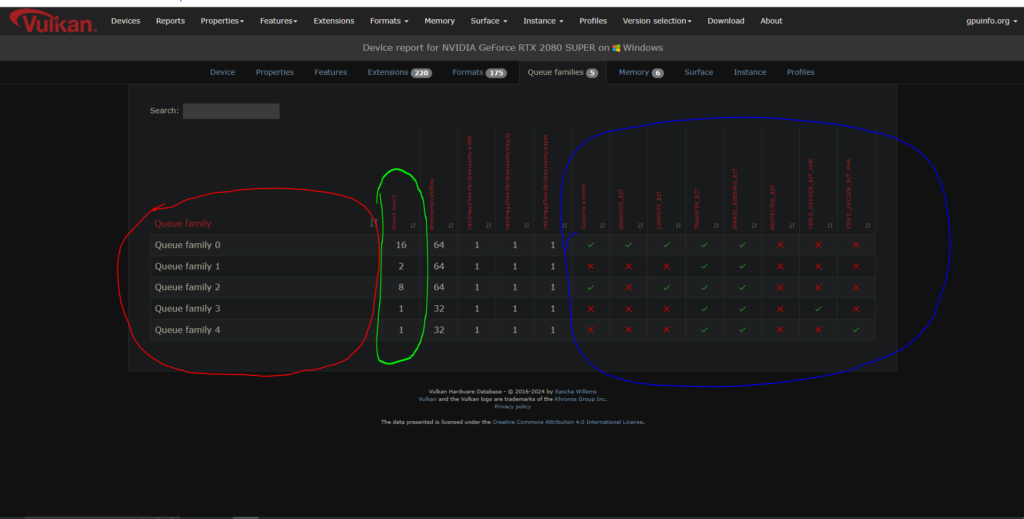Select the Queue family 0 row label
Screen dimensions: 1024x519
tap(187, 245)
